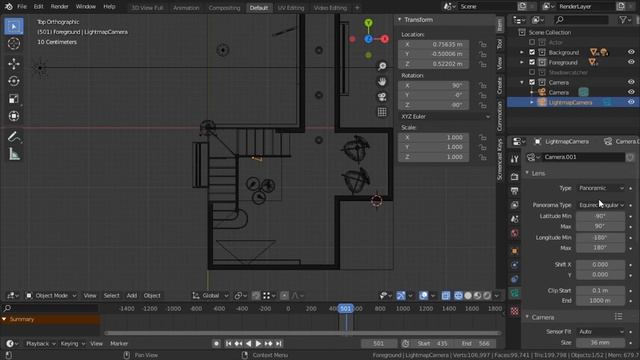The width and height of the screenshot is (640, 360).
Task: Enable the Shadowcatcher collection checkbox
Action: [532, 72]
